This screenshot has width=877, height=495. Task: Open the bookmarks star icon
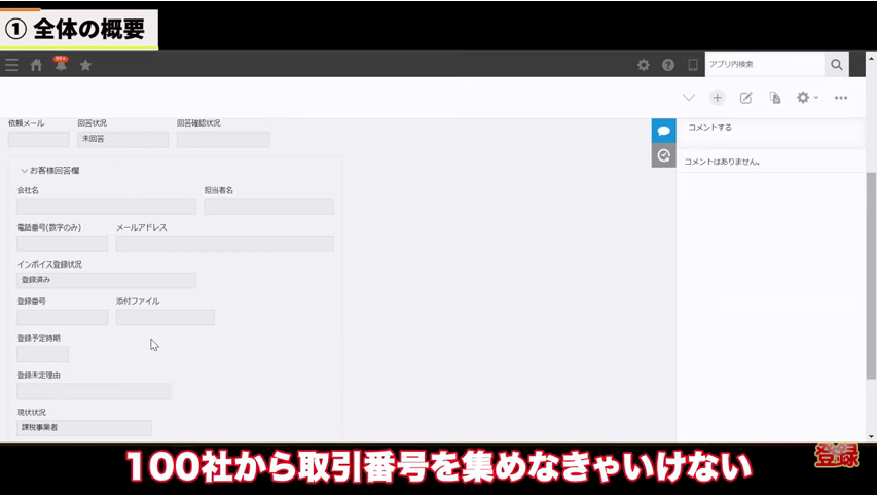[85, 65]
